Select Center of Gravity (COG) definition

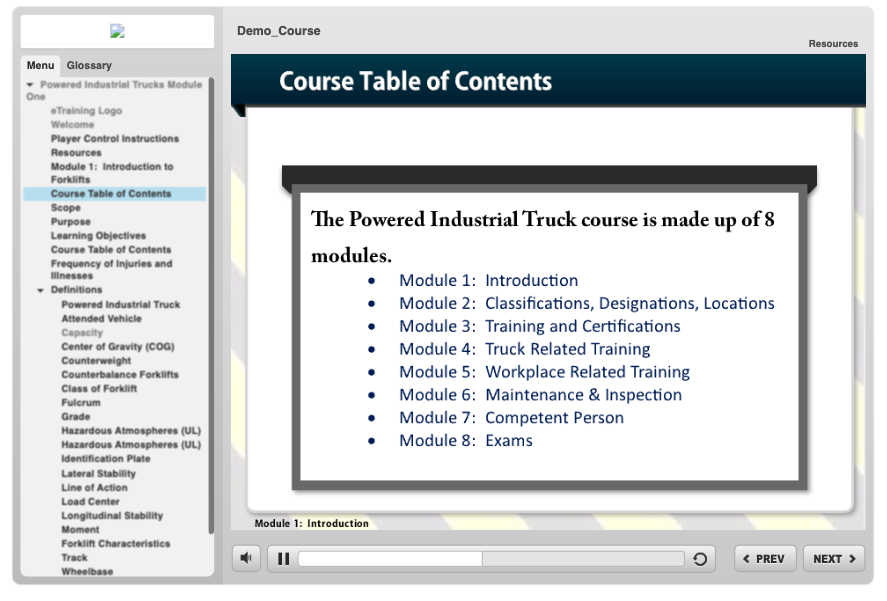point(117,347)
